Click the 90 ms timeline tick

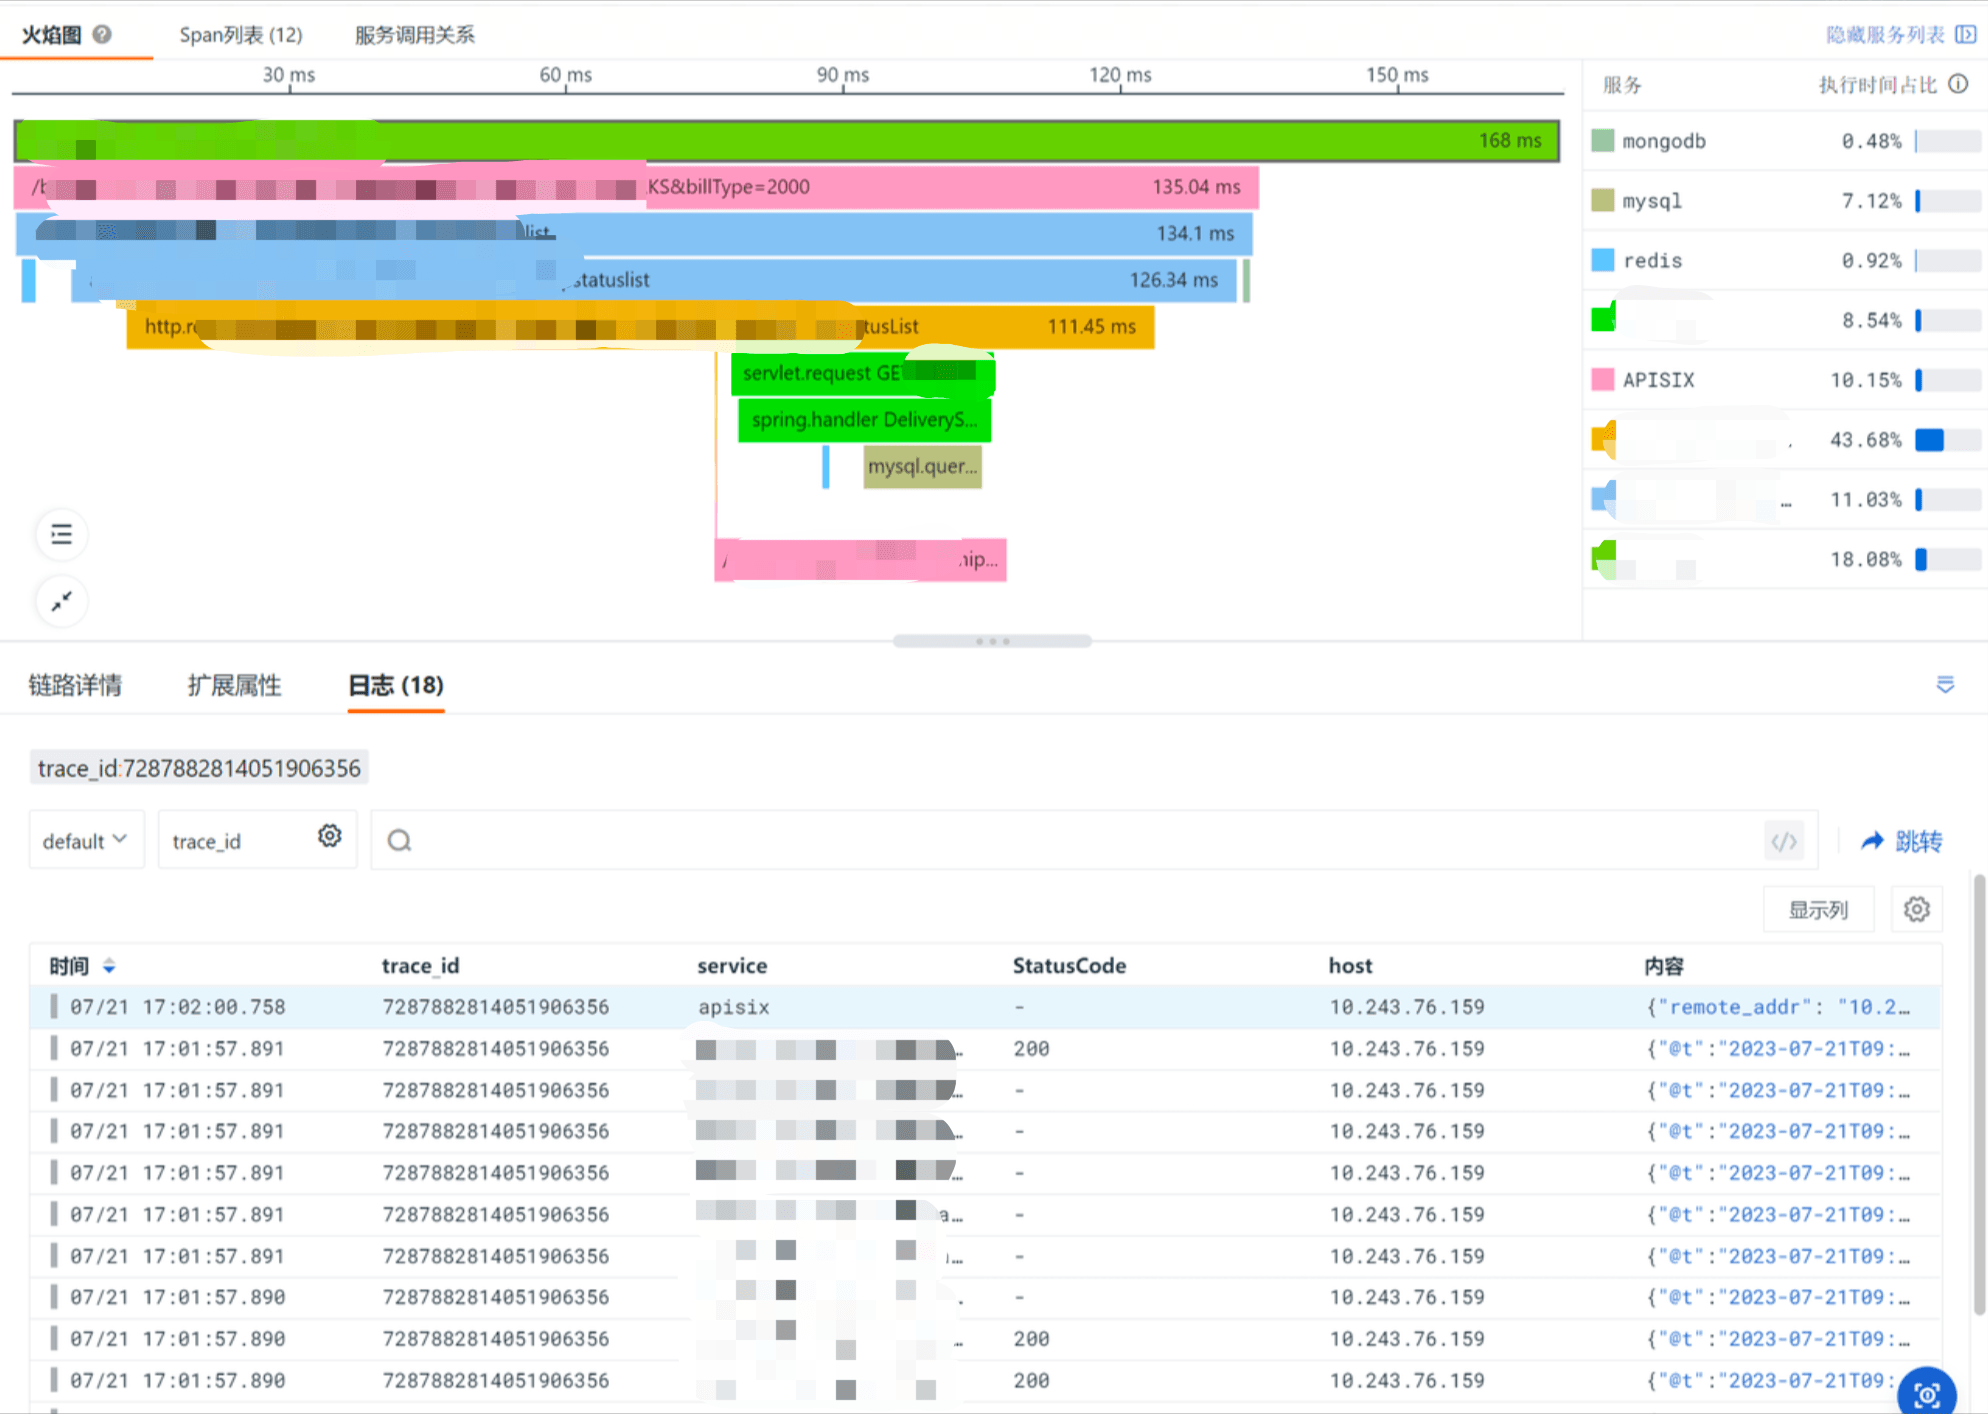click(x=843, y=75)
